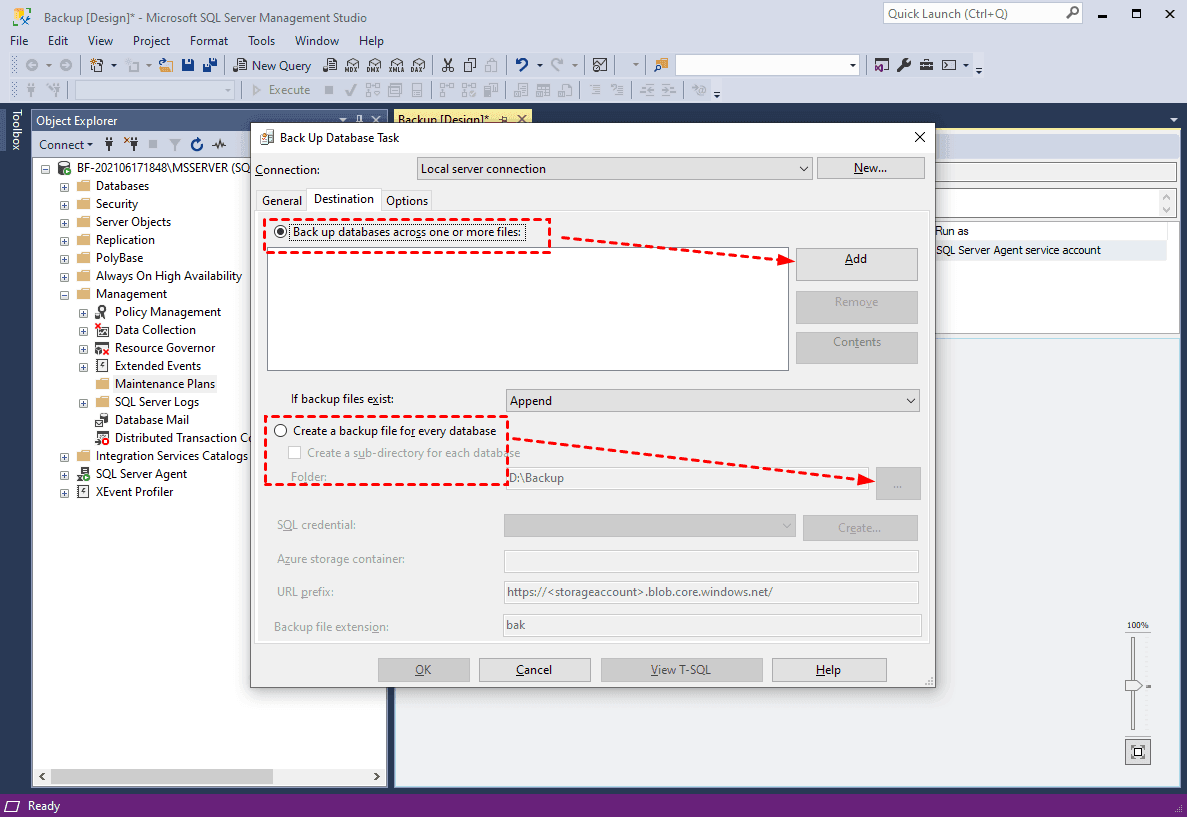The width and height of the screenshot is (1187, 817).
Task: Click the Database Engine Query icon
Action: pos(329,65)
